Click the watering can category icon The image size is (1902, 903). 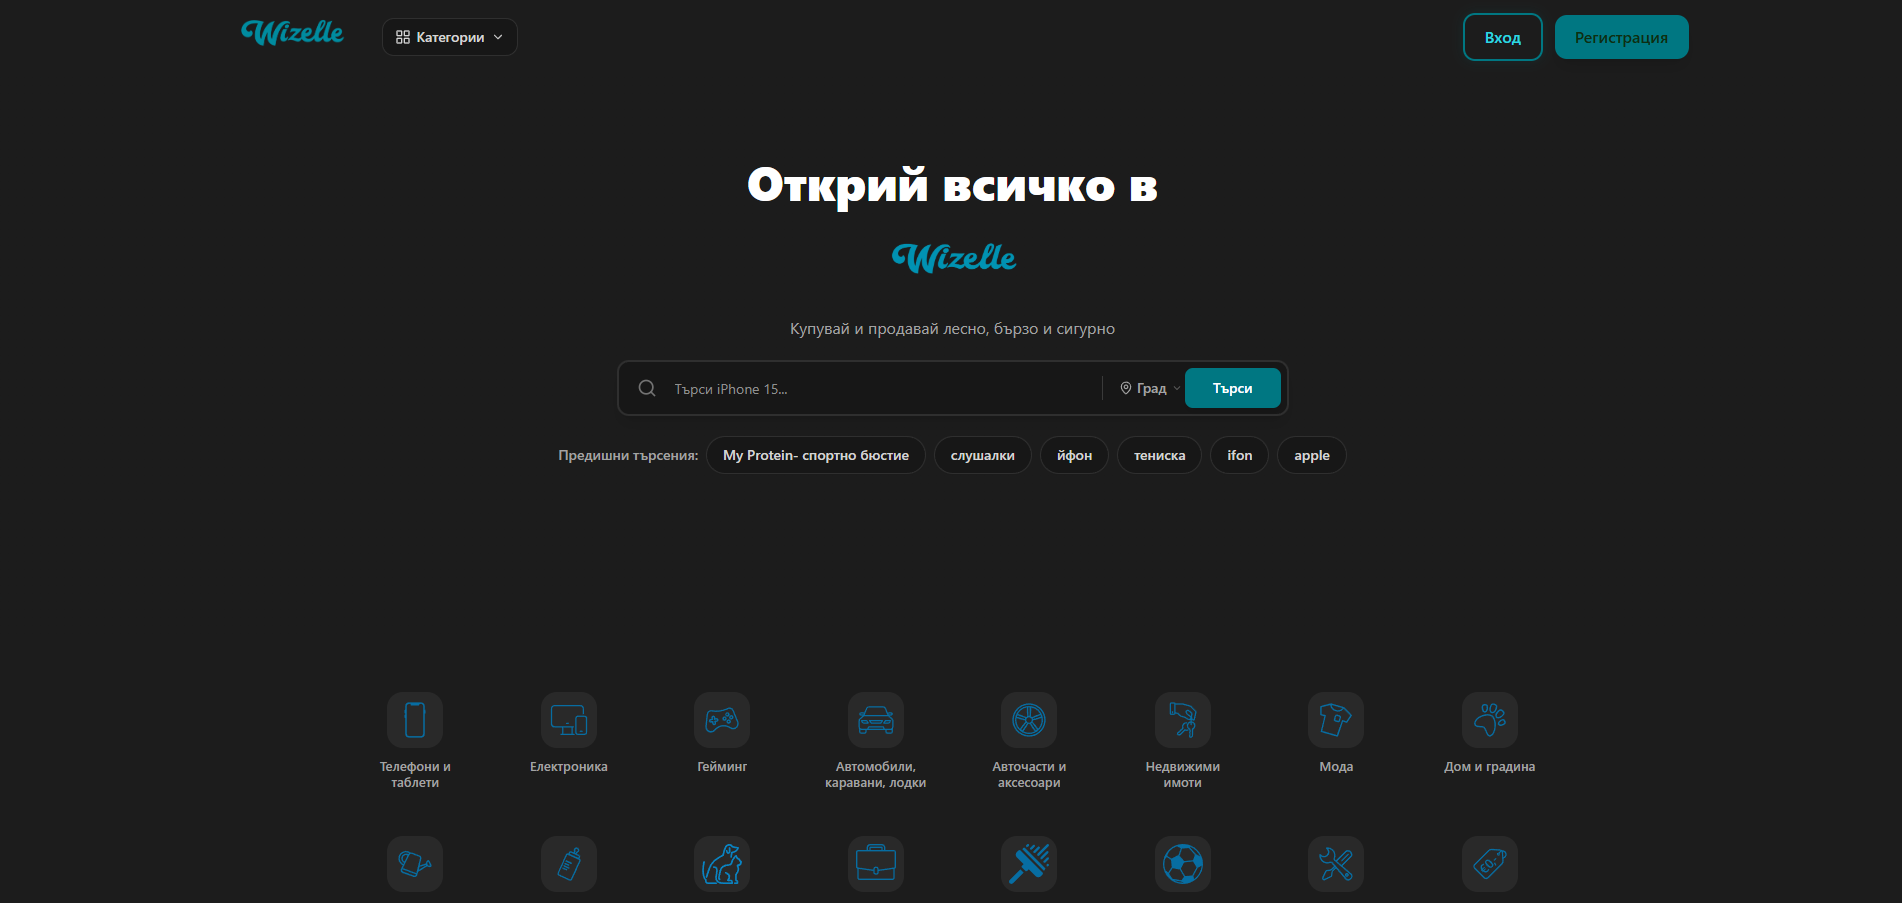pos(415,864)
